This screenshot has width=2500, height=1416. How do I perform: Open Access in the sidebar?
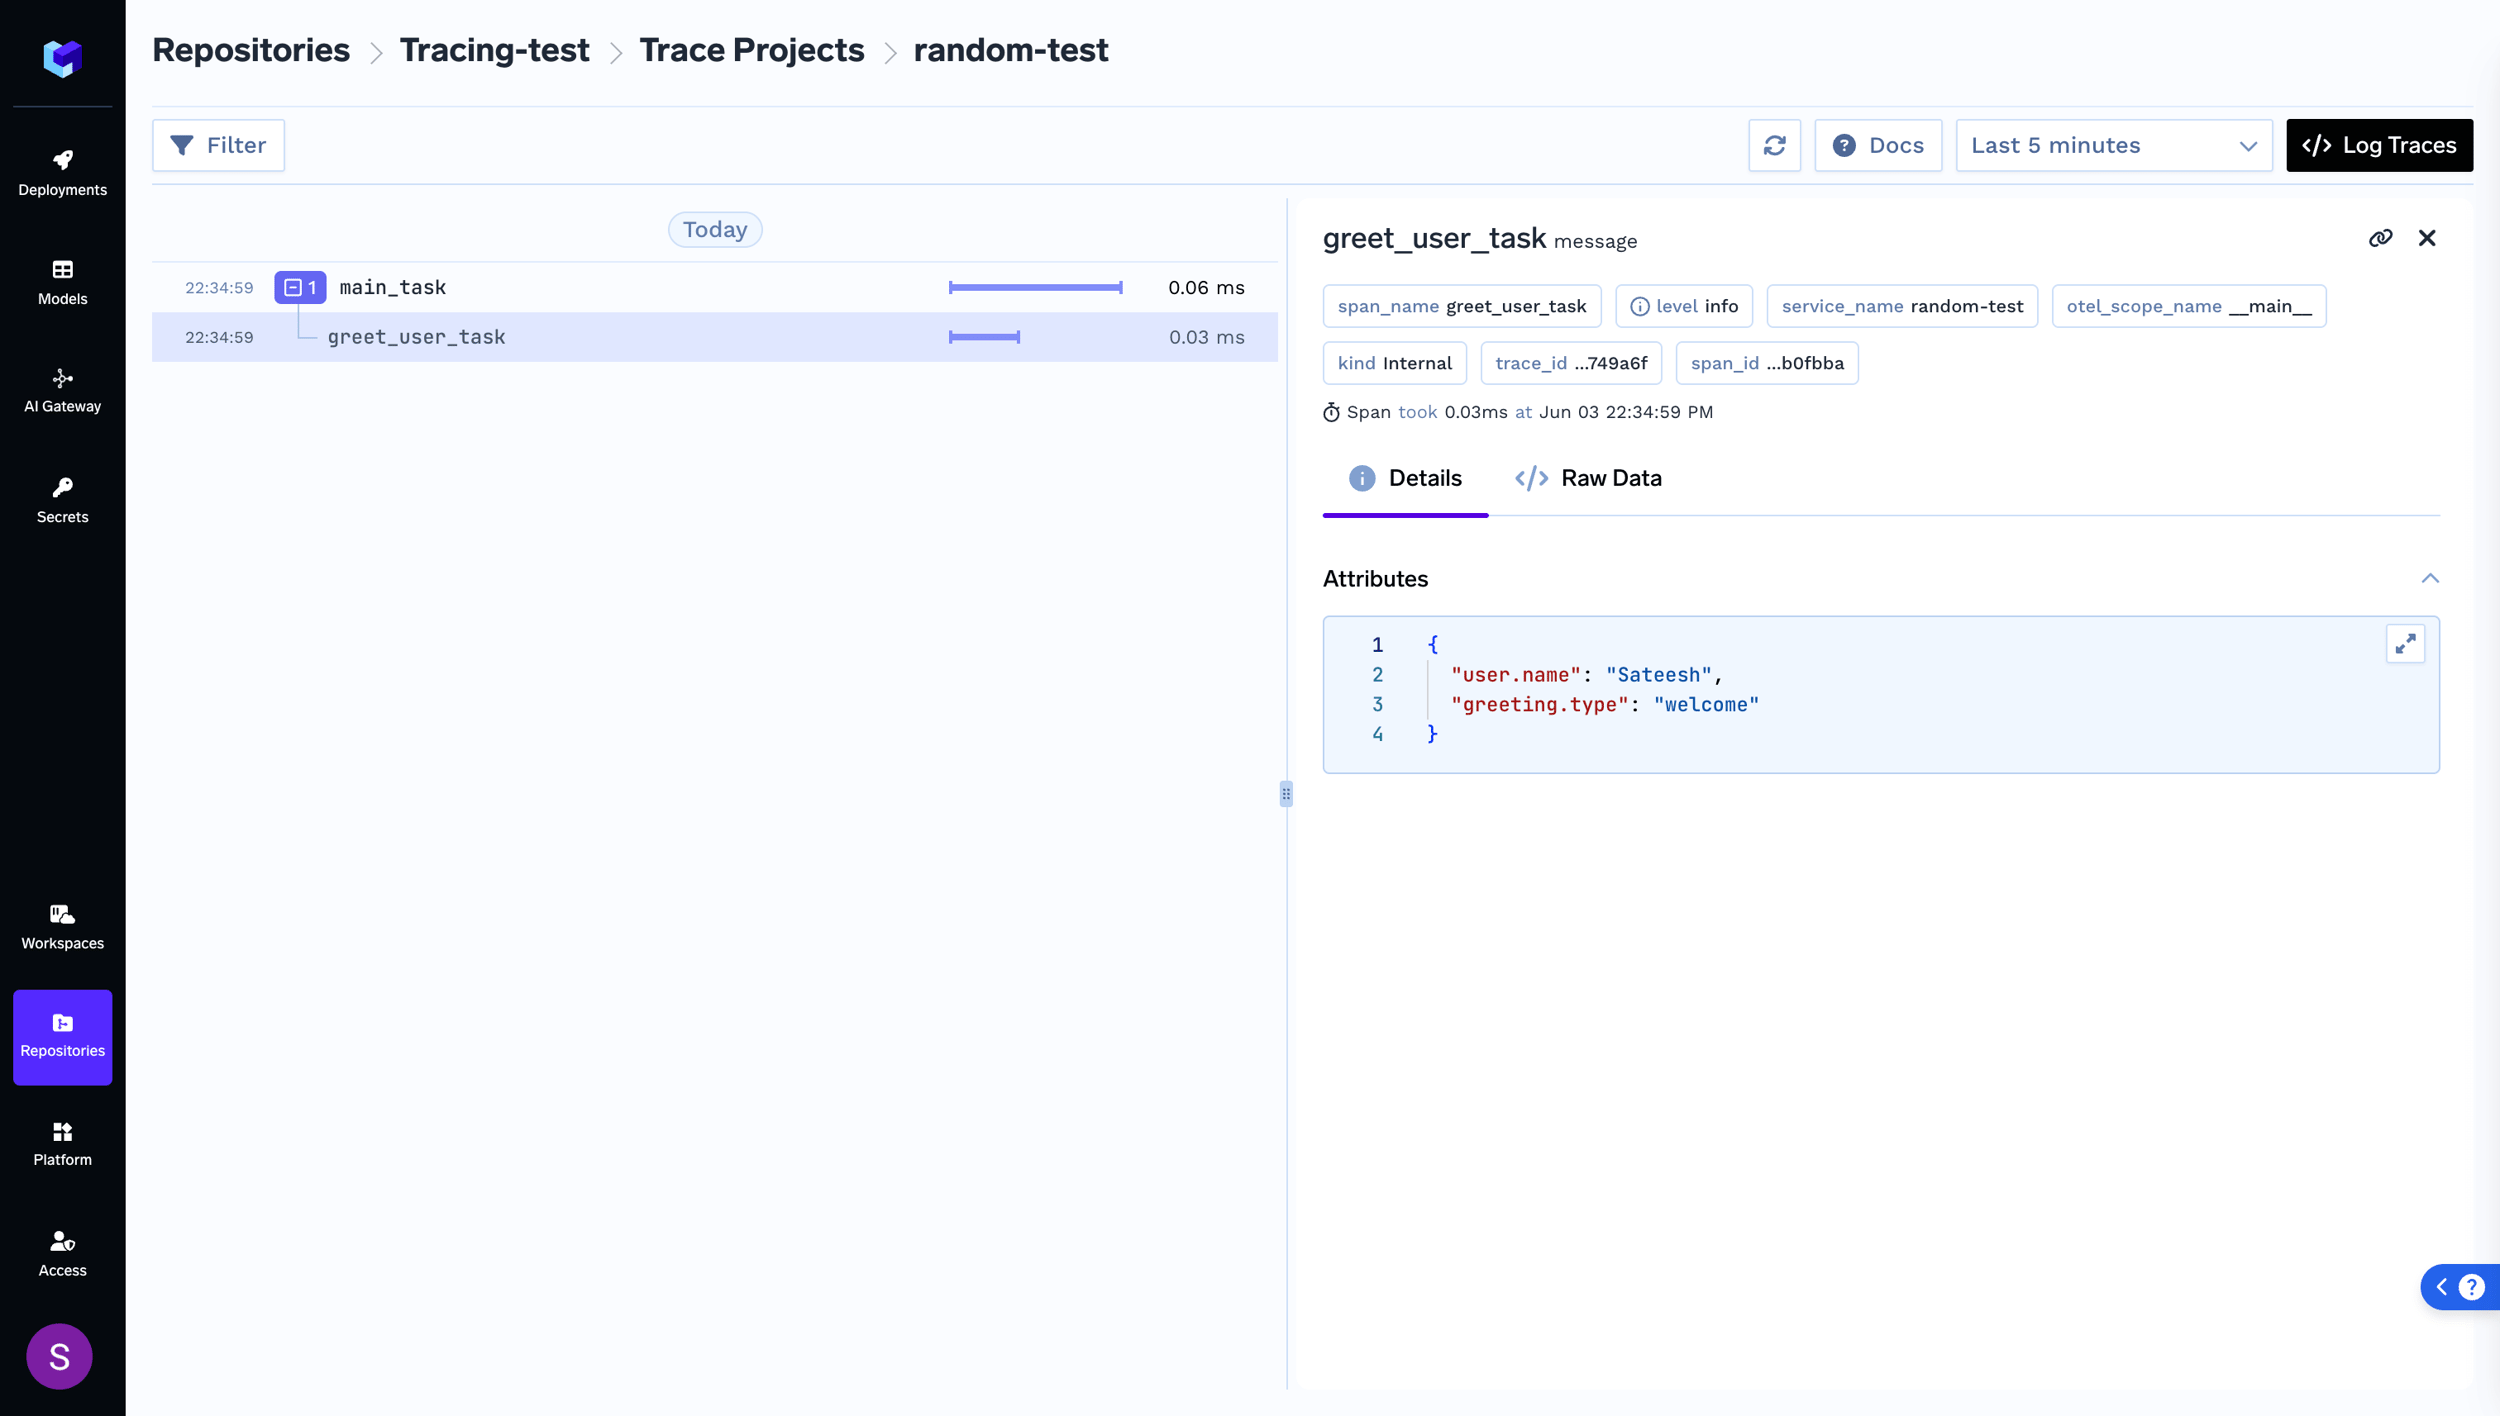62,1254
